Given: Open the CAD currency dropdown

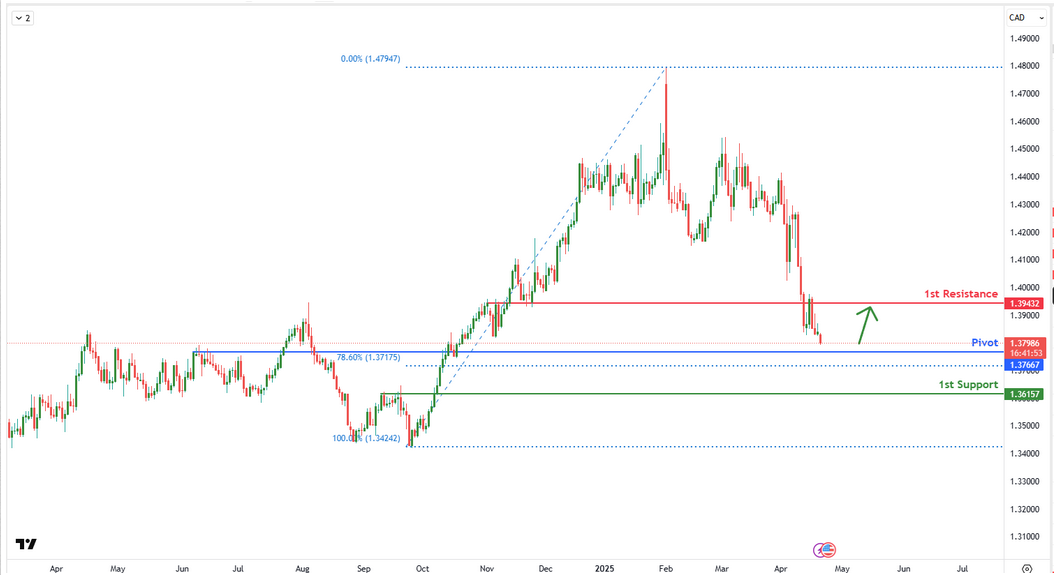Looking at the screenshot, I should (1025, 17).
